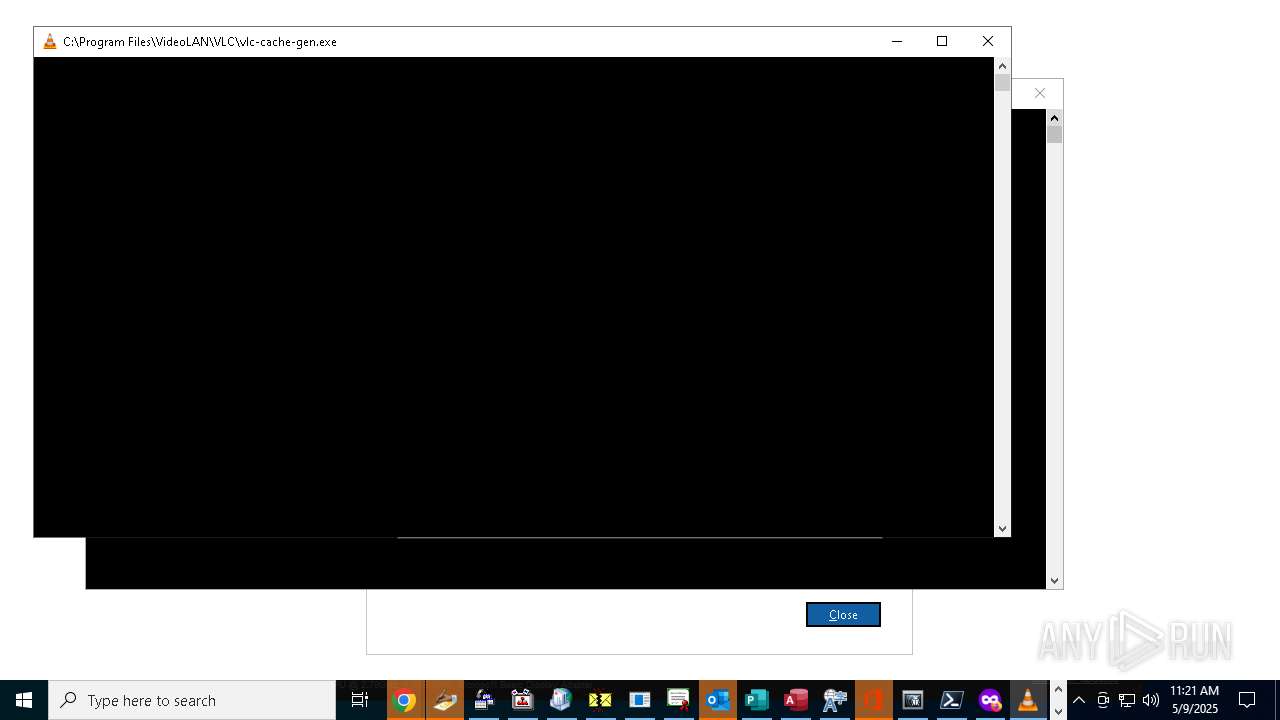Viewport: 1280px width, 720px height.
Task: Open Google Chrome from the taskbar
Action: click(x=405, y=700)
